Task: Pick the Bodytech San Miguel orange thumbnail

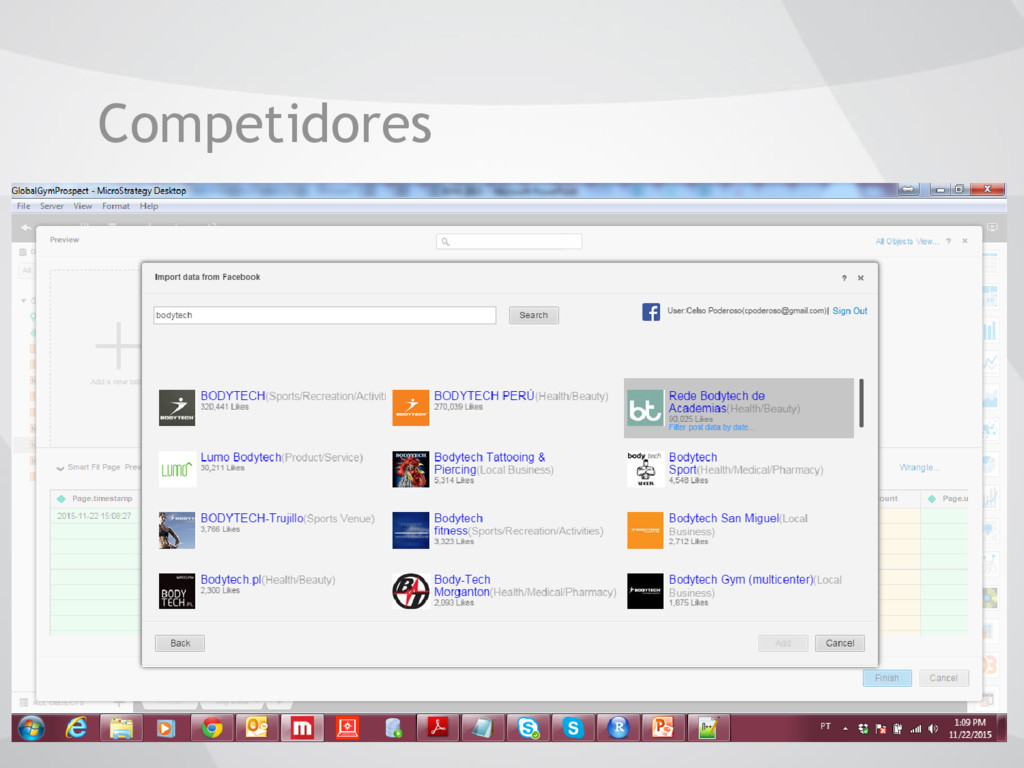Action: pyautogui.click(x=645, y=530)
